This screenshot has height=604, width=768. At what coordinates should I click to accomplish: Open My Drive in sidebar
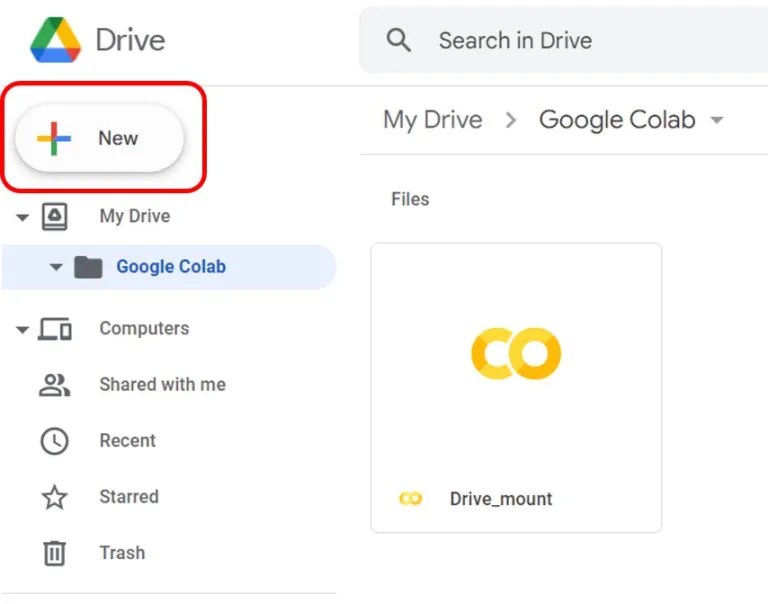135,216
